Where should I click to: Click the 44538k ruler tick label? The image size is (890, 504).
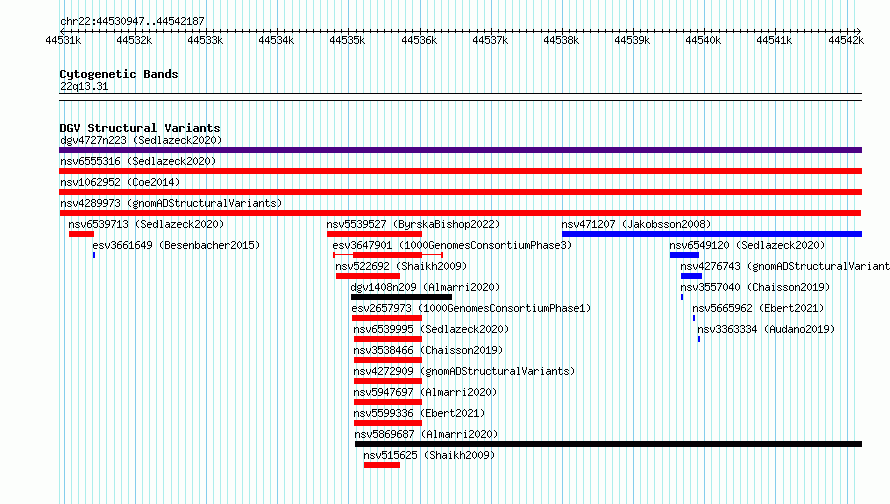(x=561, y=40)
